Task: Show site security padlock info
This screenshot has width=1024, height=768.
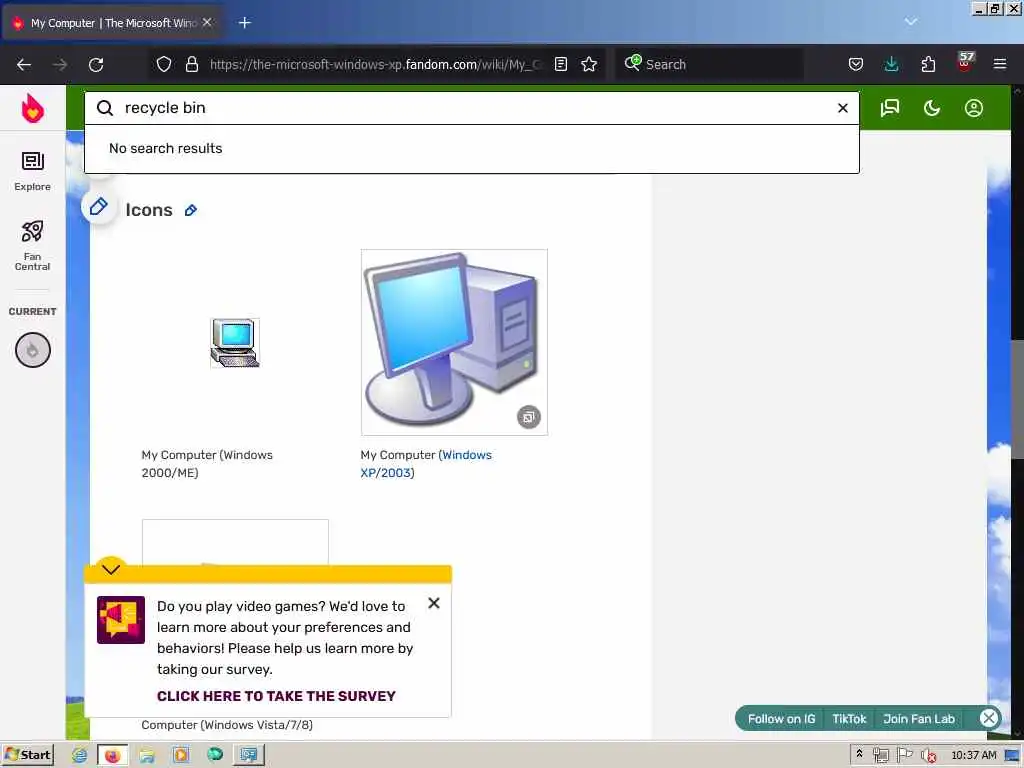Action: coord(191,64)
